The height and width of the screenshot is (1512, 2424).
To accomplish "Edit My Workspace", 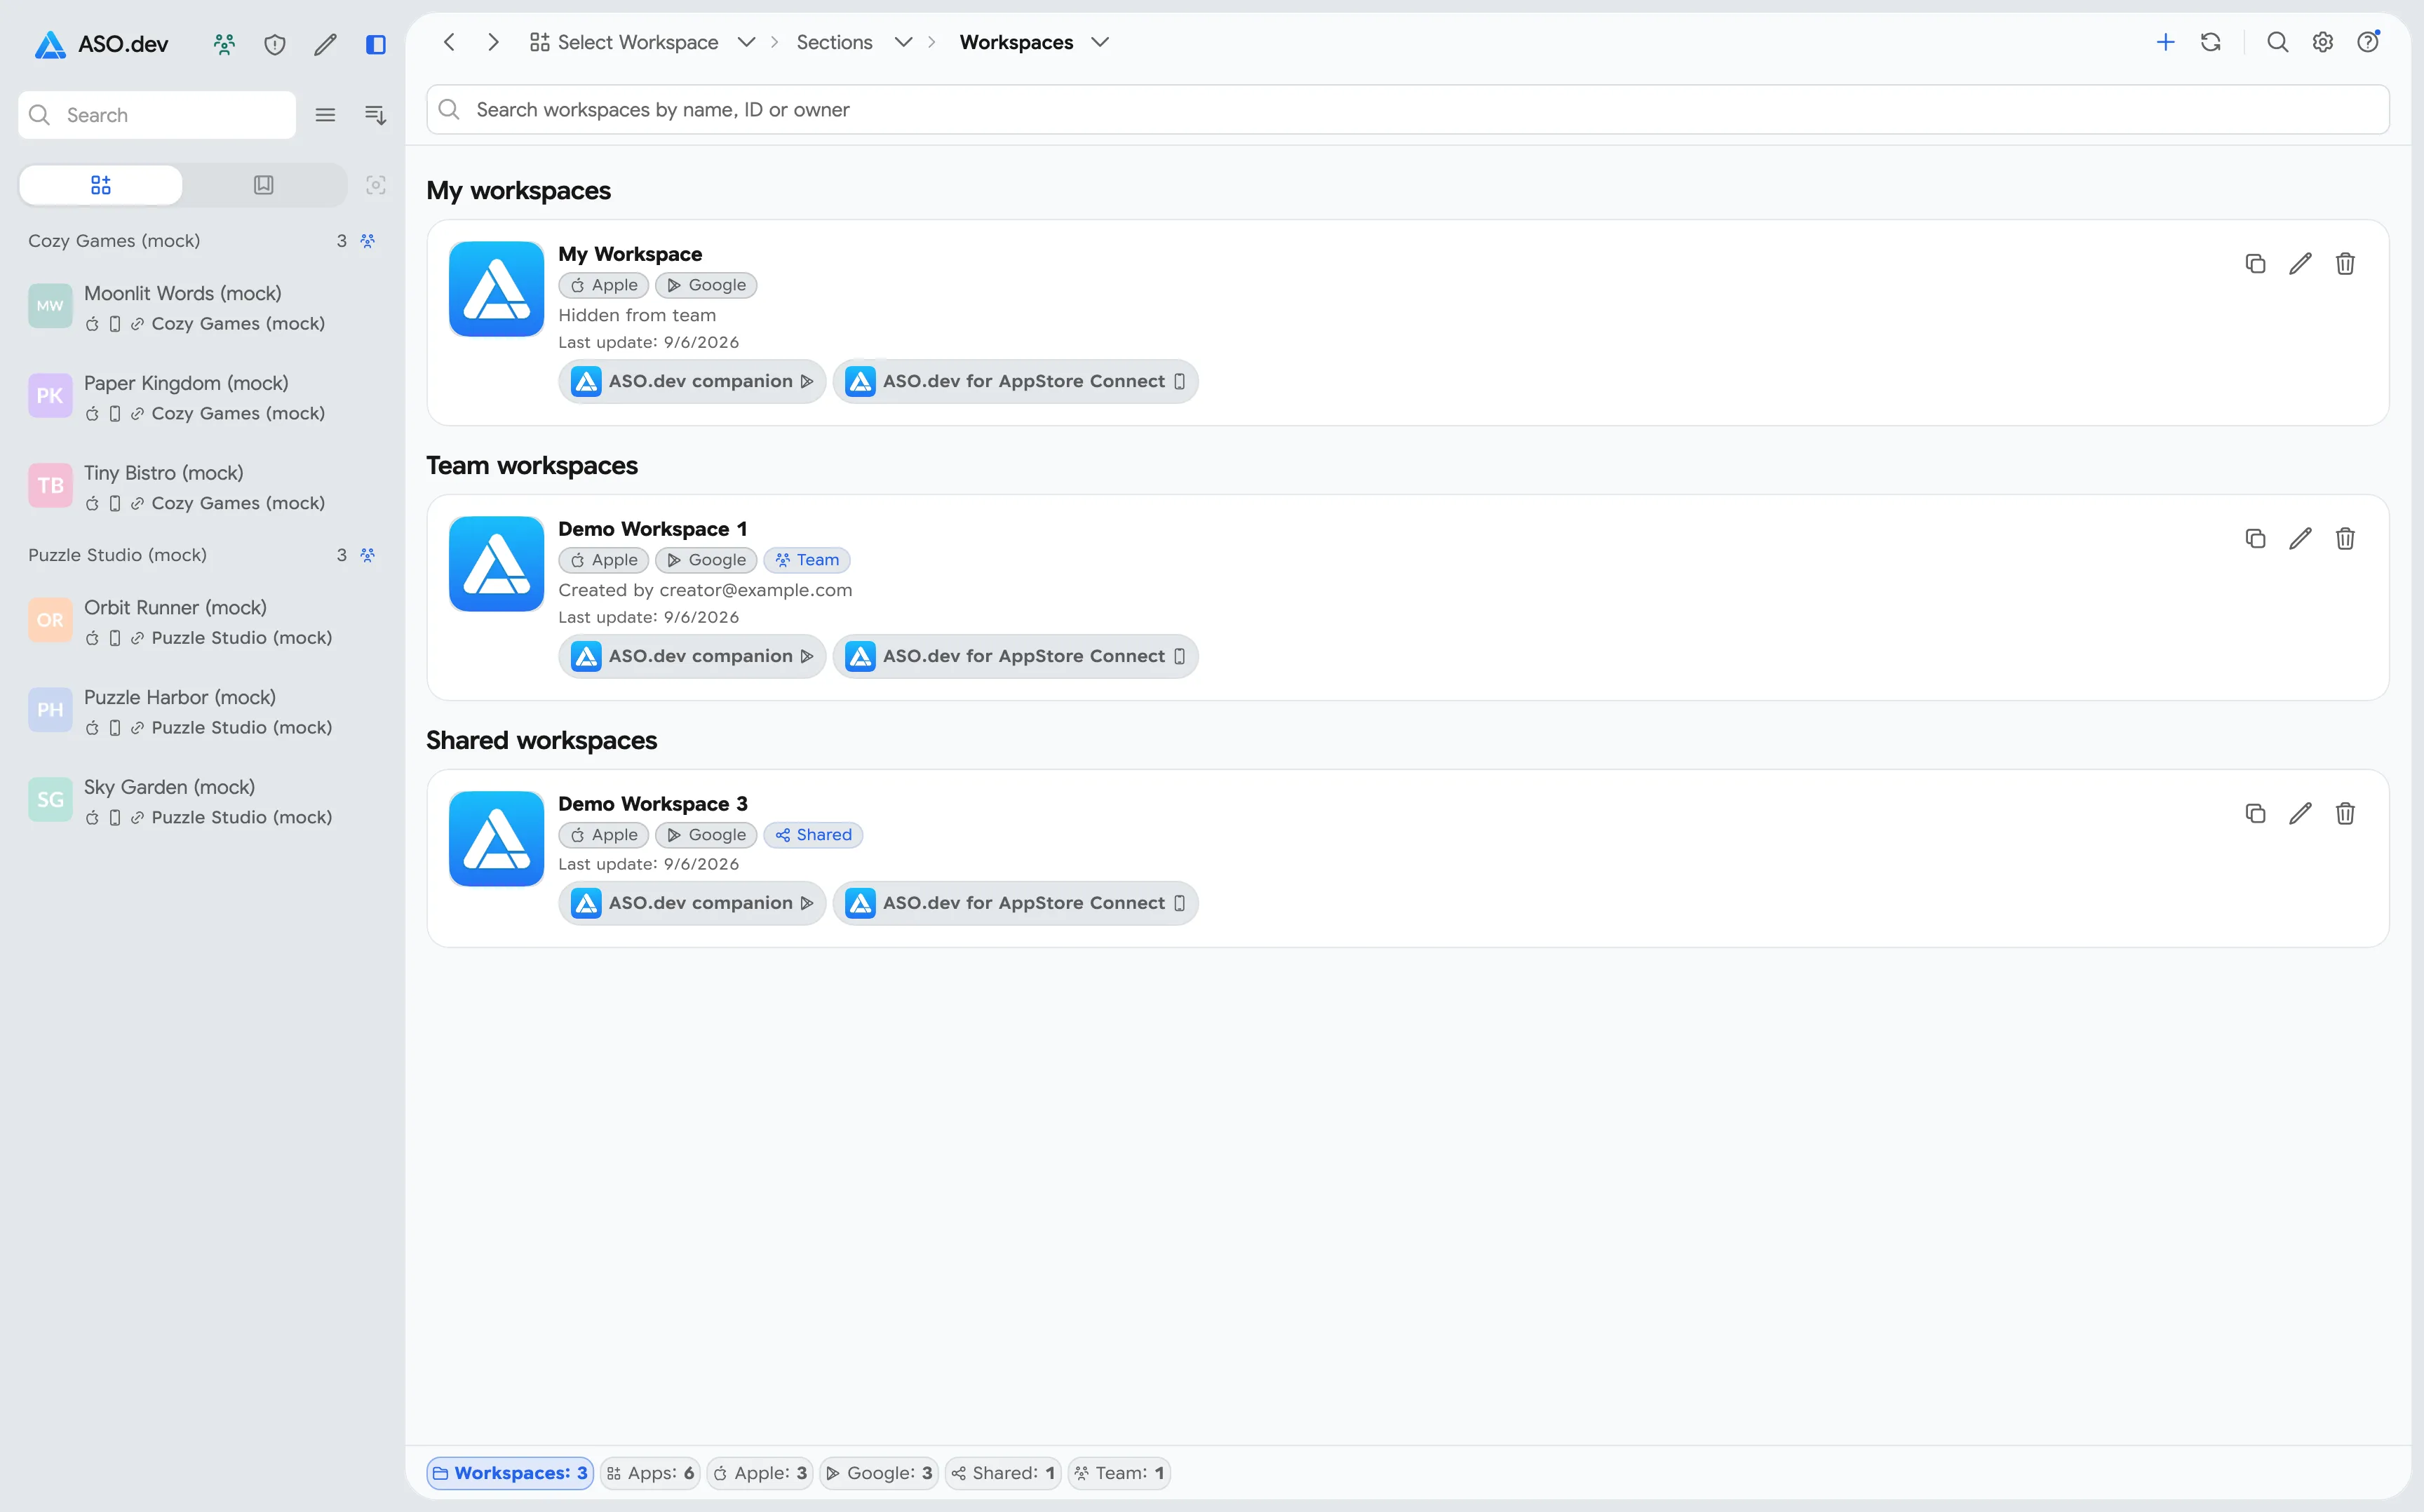I will (2300, 264).
